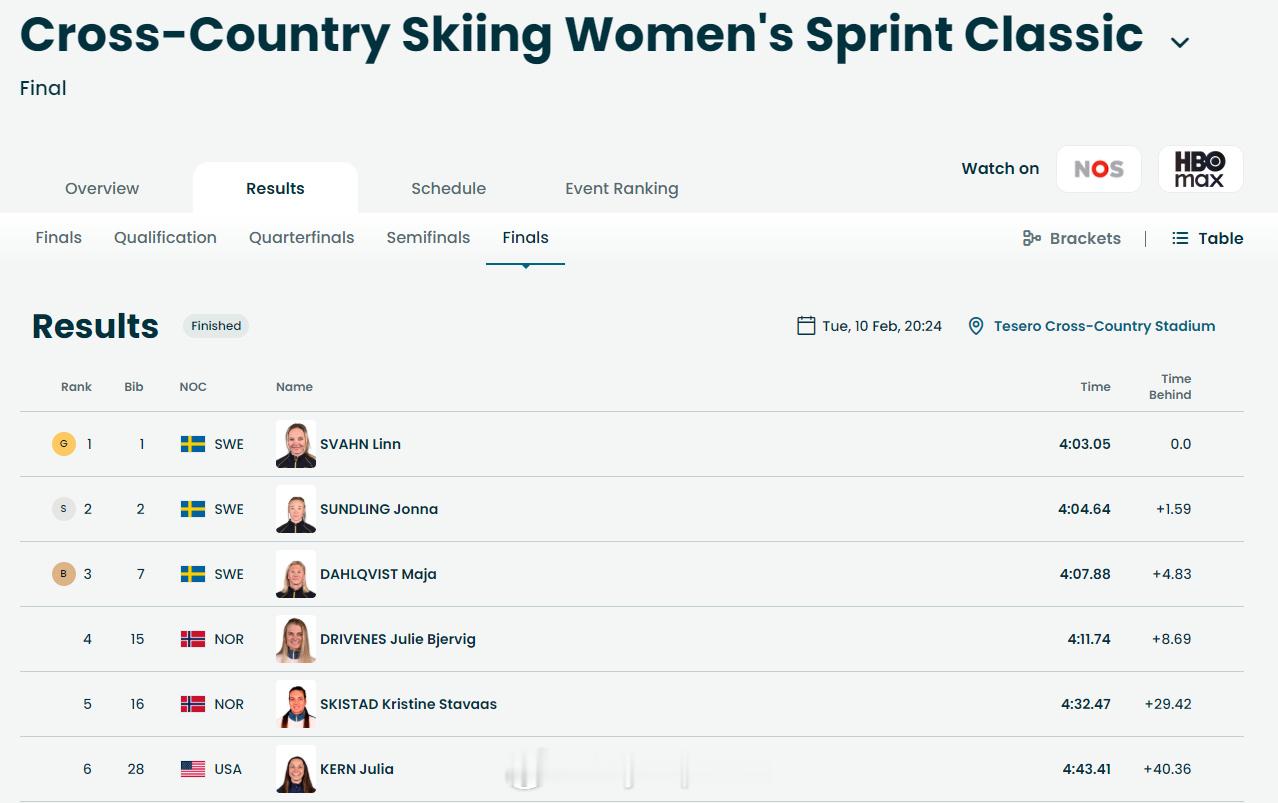Screen dimensions: 1278x803
Task: Click the location pin icon
Action: coord(976,326)
